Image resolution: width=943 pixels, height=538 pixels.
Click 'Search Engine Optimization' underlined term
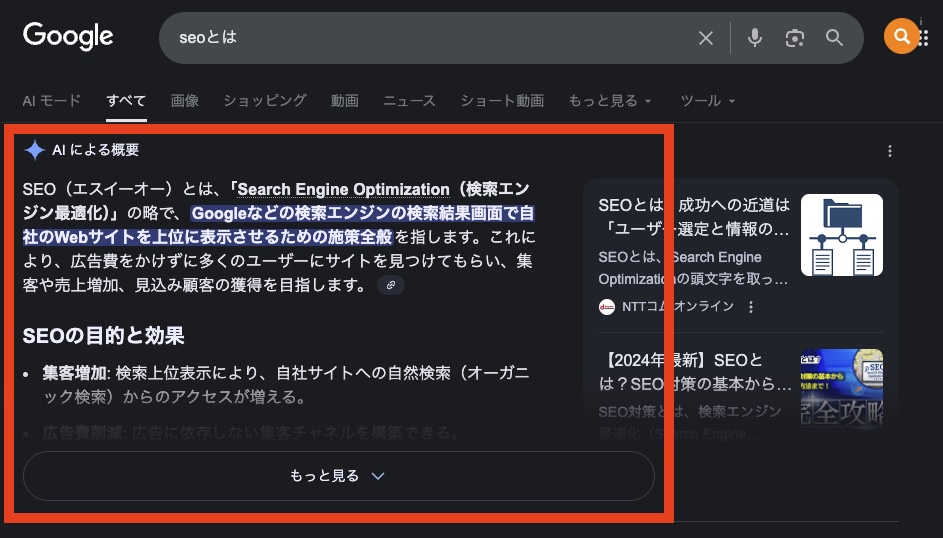[343, 189]
